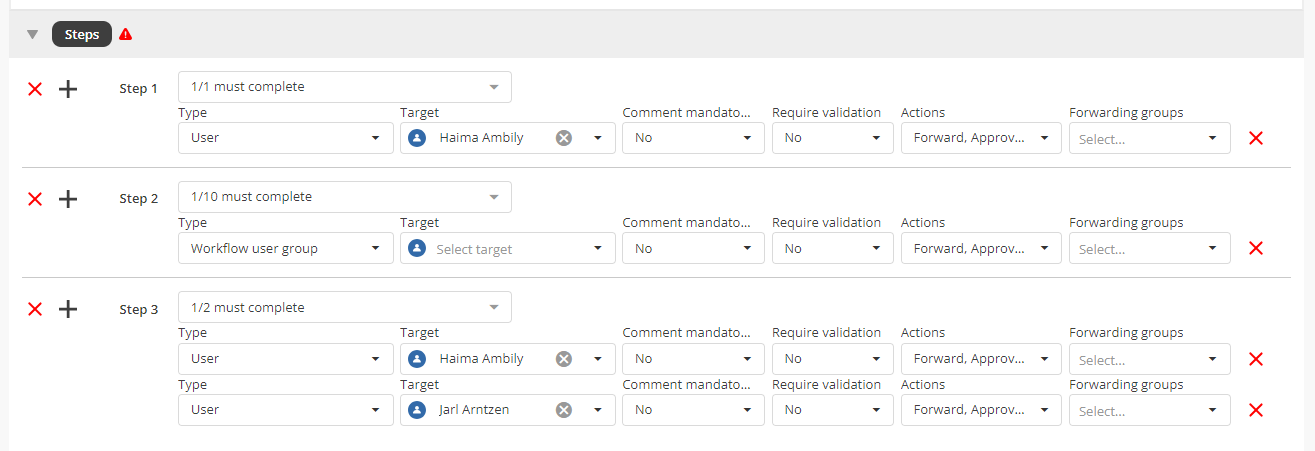The height and width of the screenshot is (451, 1315).
Task: Clear Haima Ambily target in Step 1
Action: click(564, 138)
